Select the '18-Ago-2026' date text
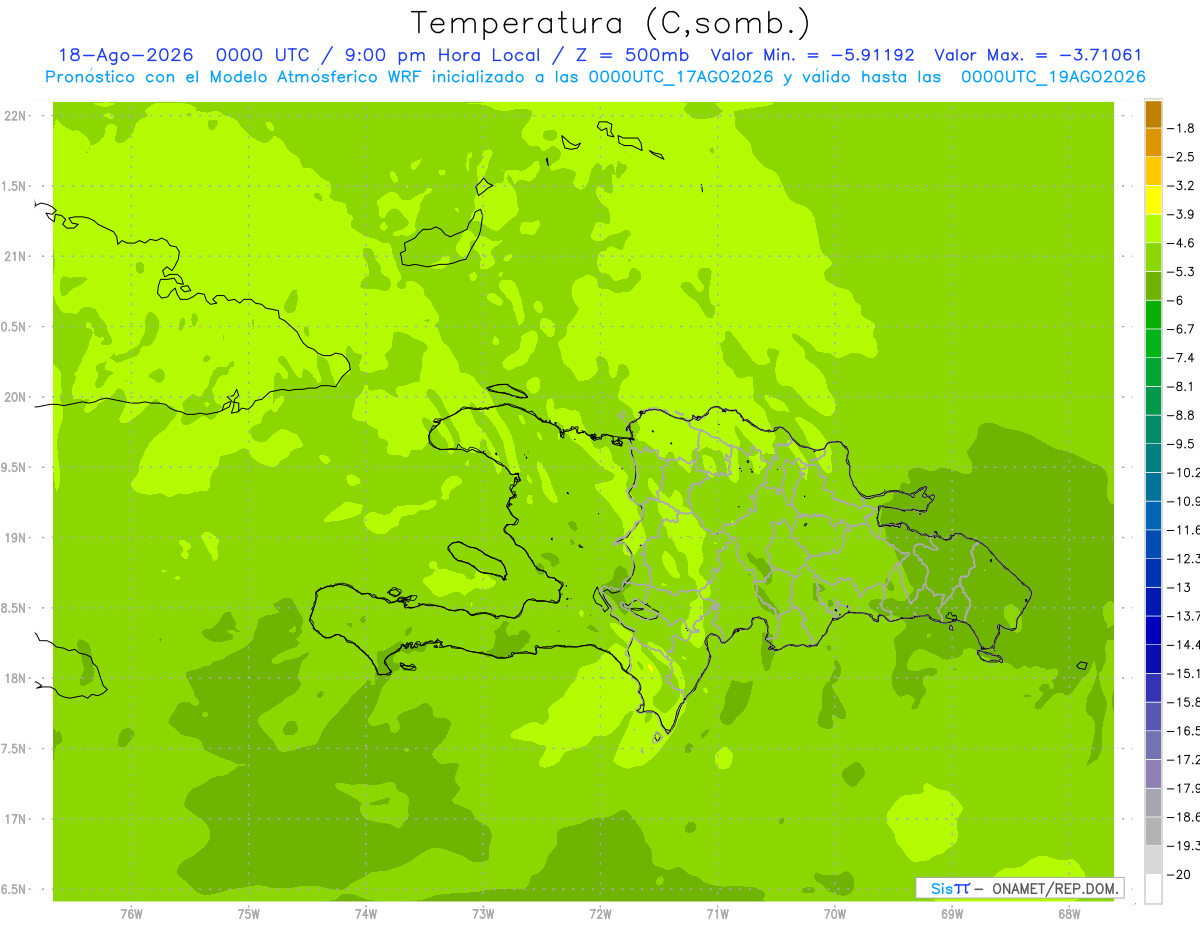Image resolution: width=1200 pixels, height=927 pixels. pyautogui.click(x=125, y=56)
